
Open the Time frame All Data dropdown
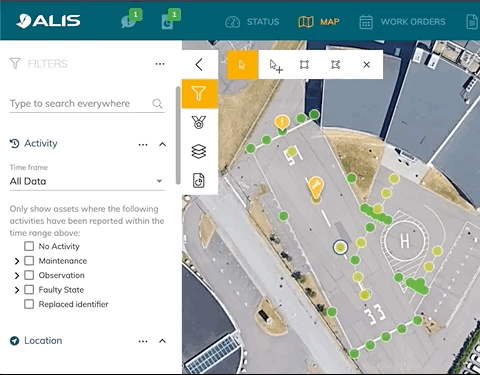point(87,181)
